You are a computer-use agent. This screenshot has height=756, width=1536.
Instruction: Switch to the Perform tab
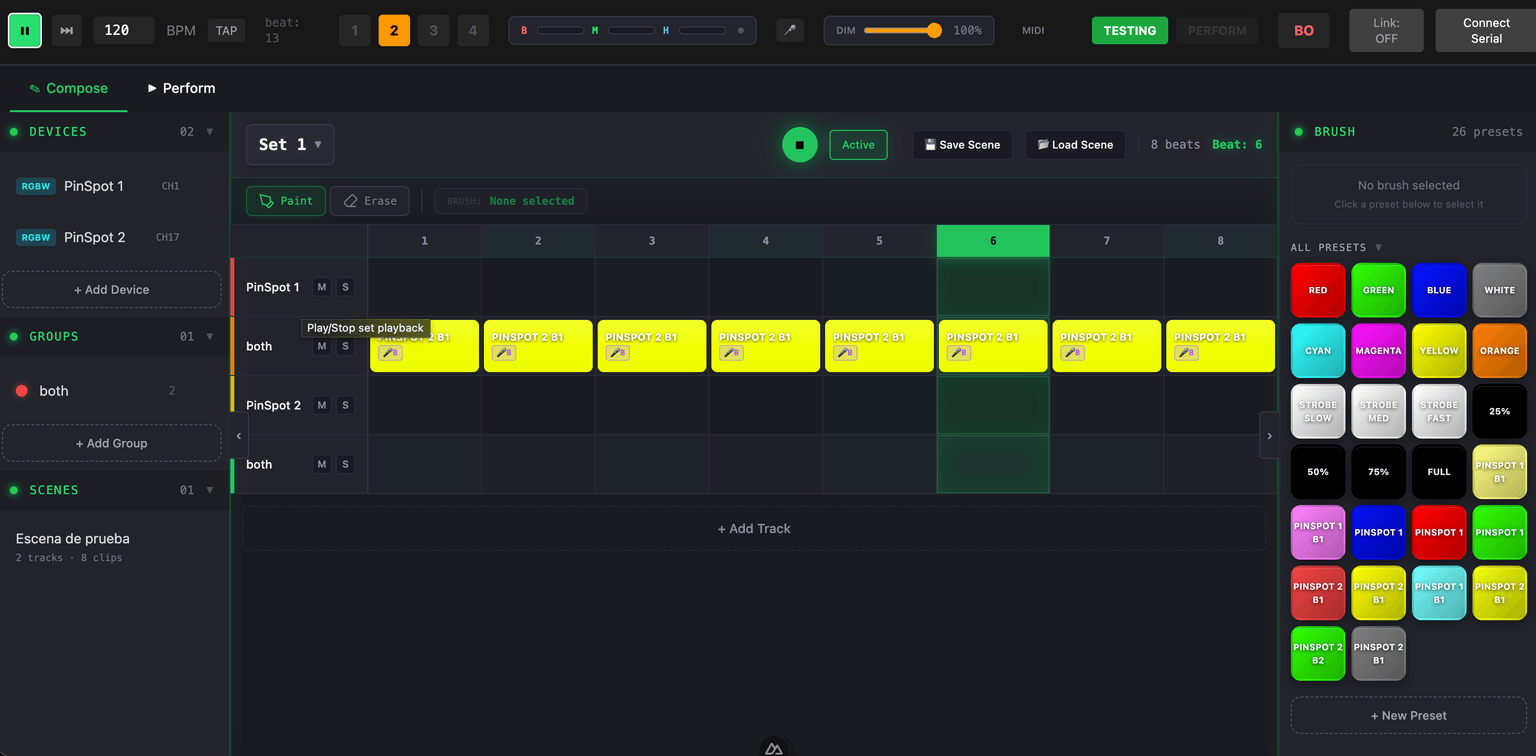[x=181, y=88]
